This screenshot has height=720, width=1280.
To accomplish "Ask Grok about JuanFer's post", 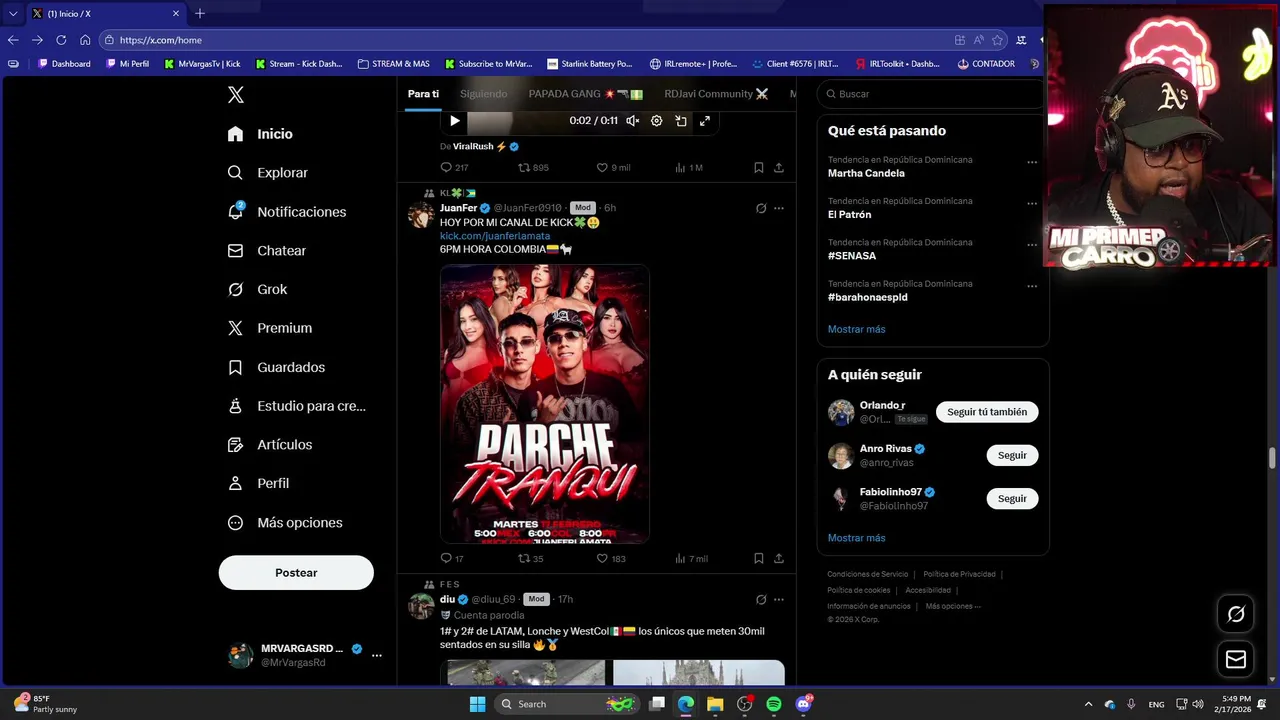I will click(760, 208).
